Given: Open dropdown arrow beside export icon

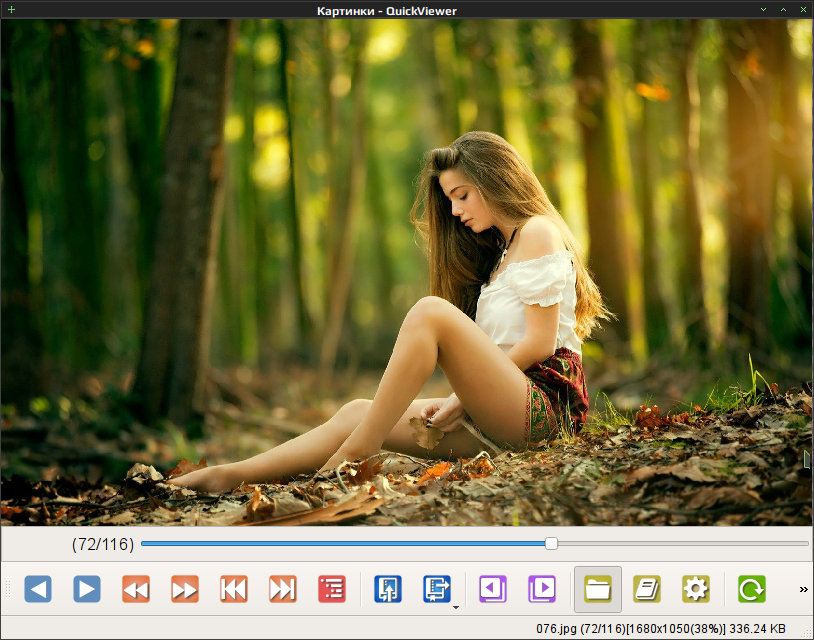Looking at the screenshot, I should [x=456, y=607].
